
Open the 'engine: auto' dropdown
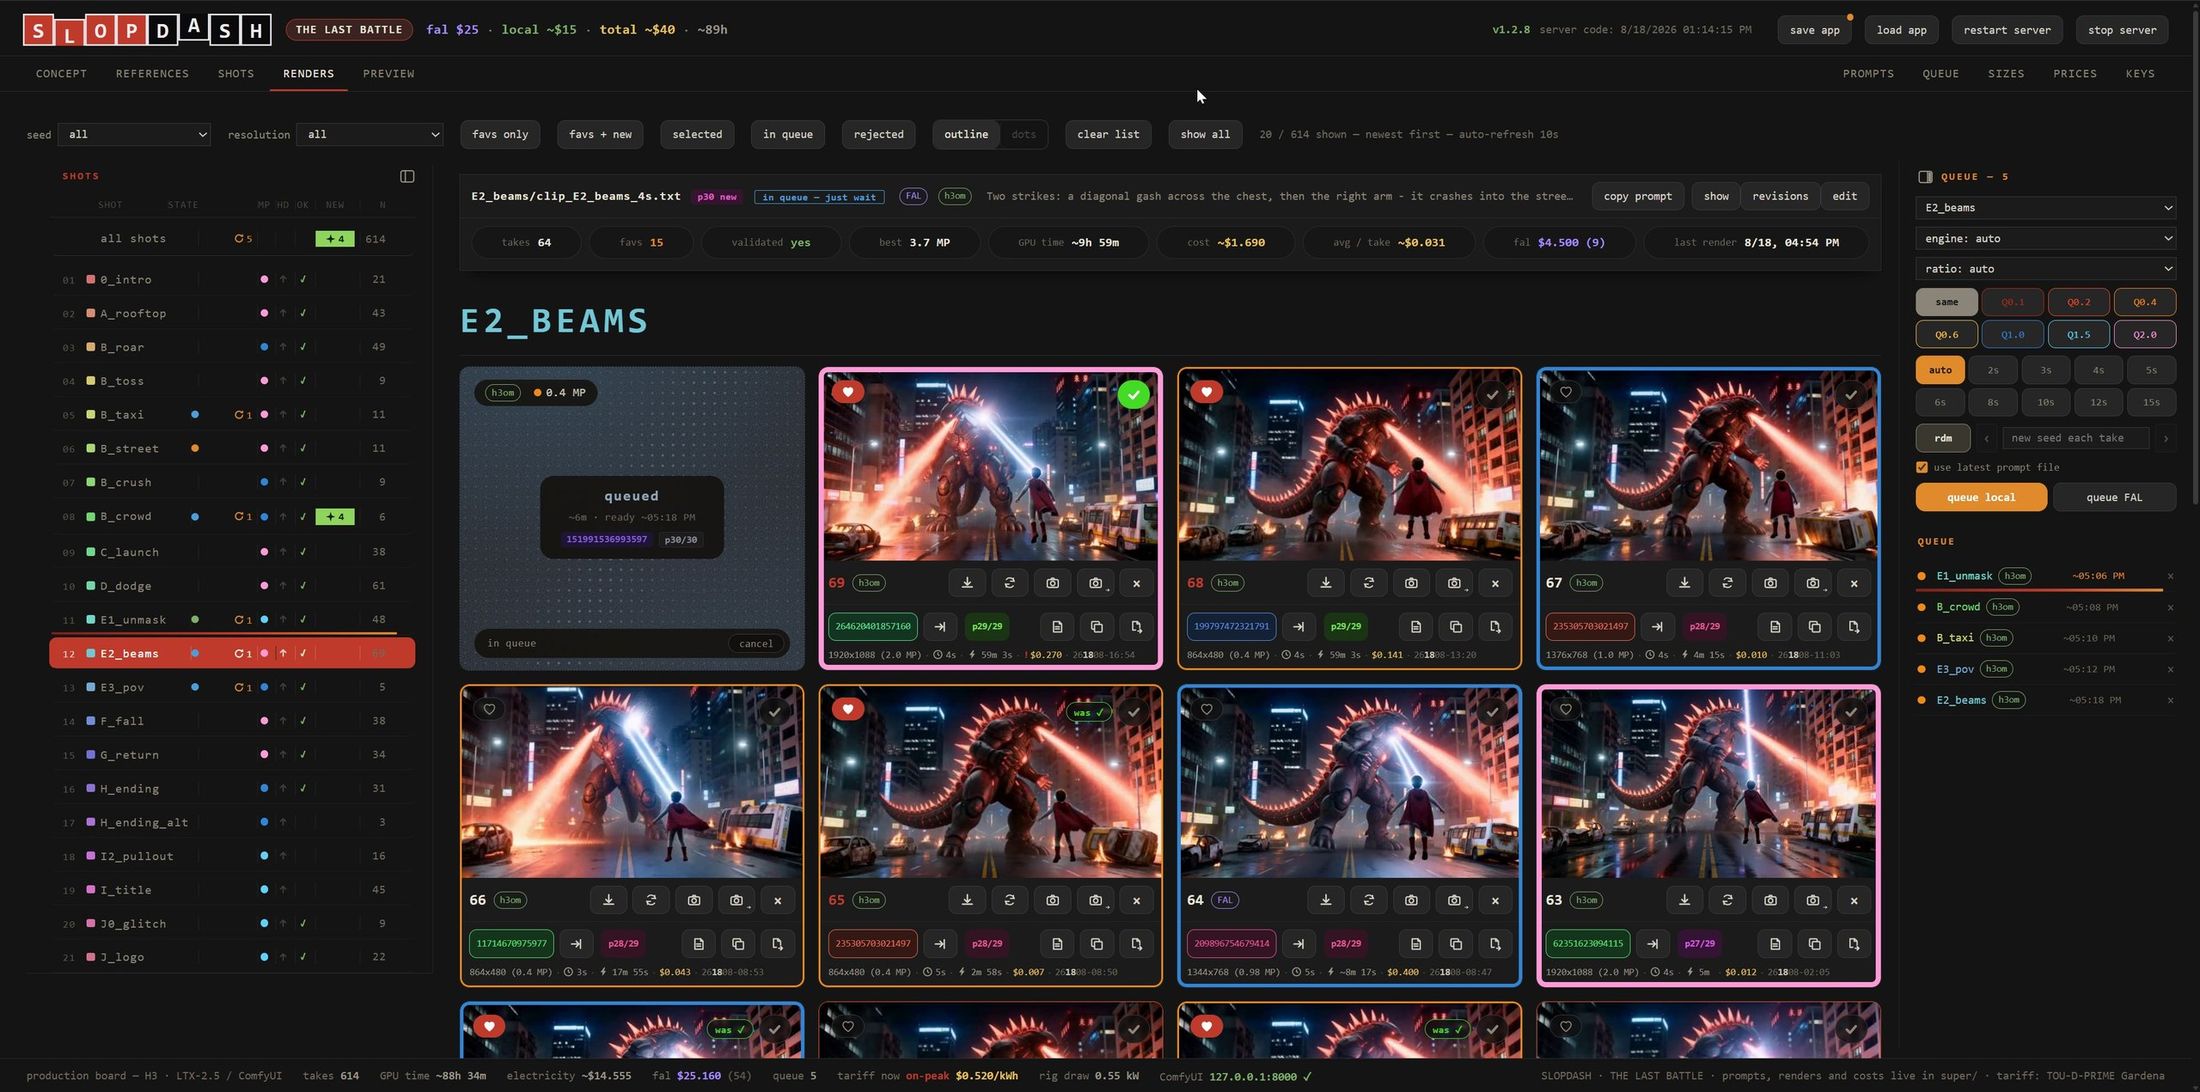[2046, 239]
